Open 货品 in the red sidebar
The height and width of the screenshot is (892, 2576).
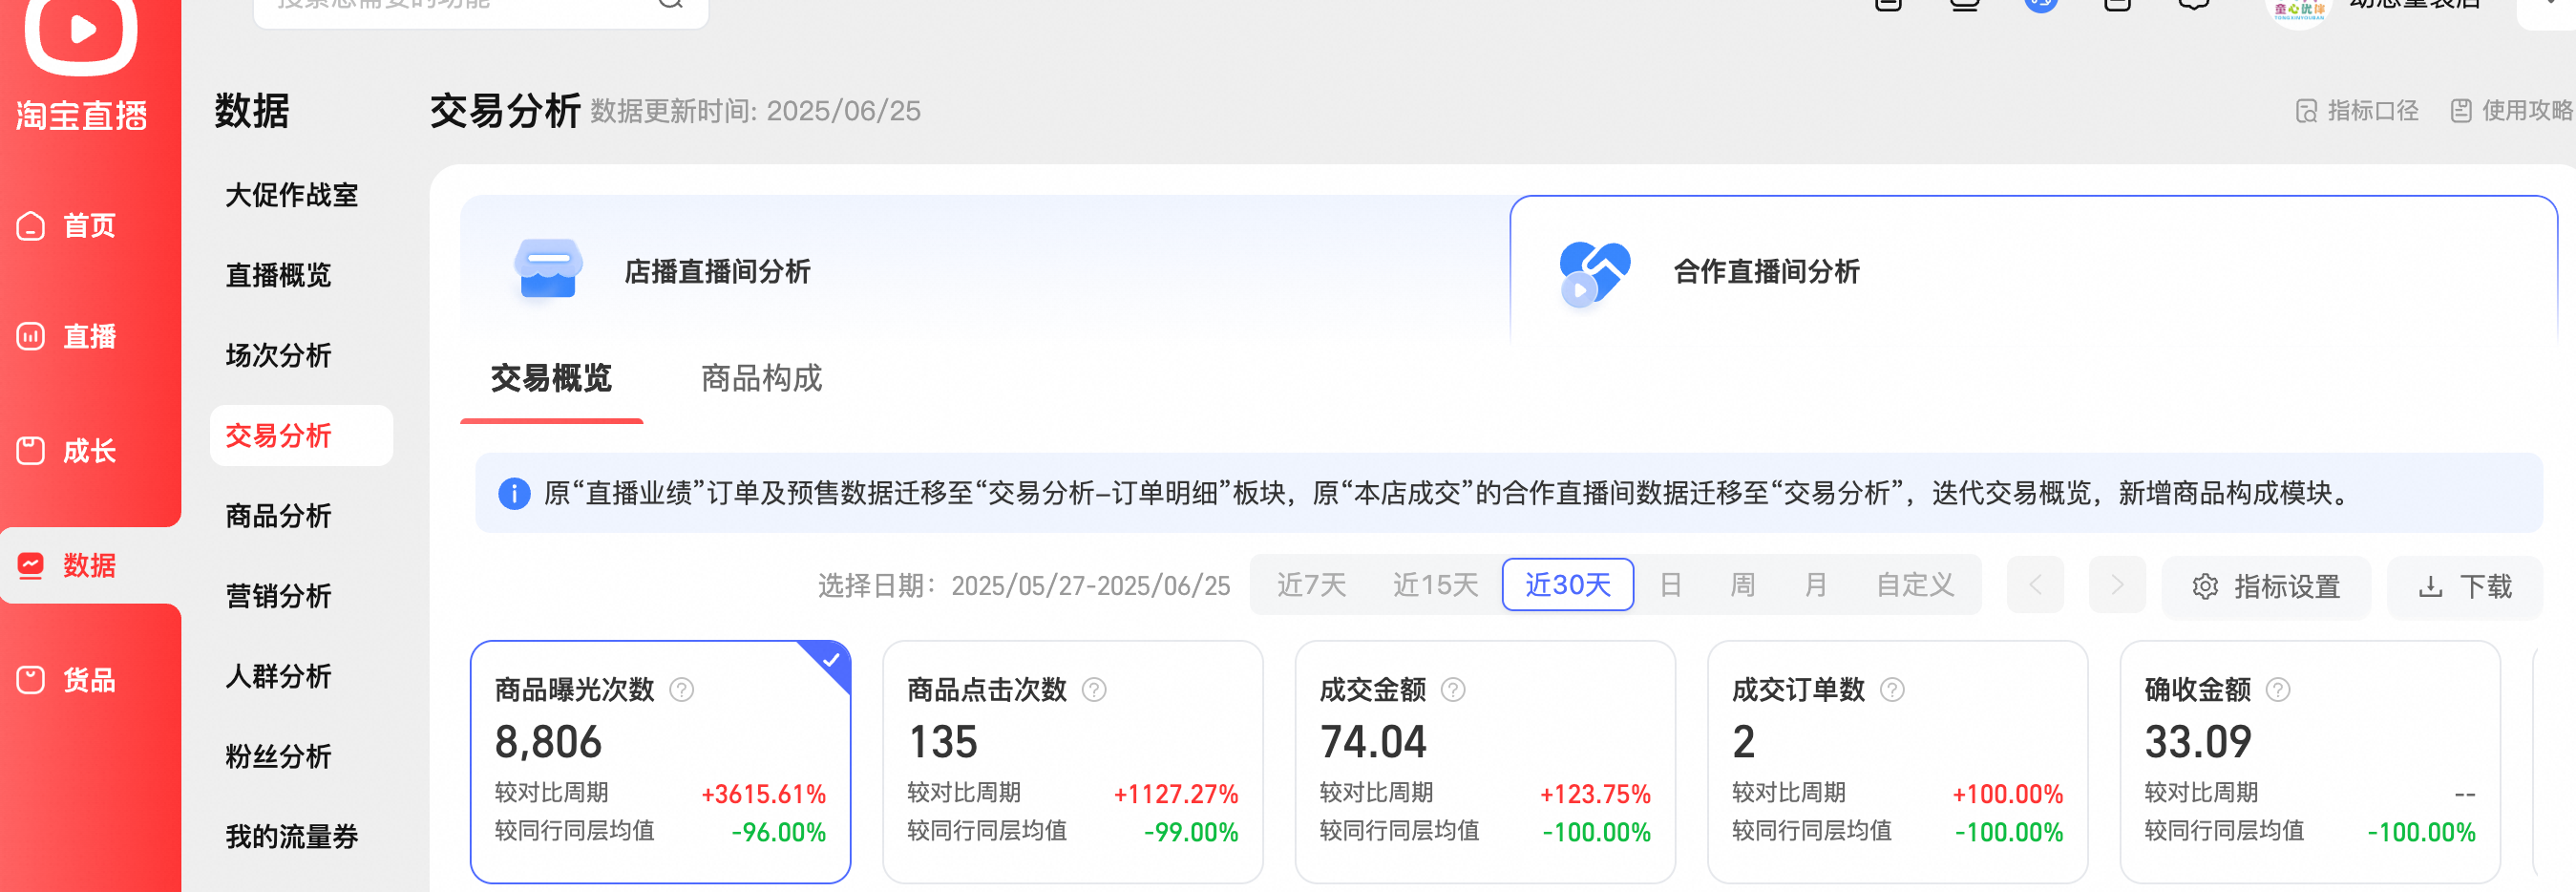67,681
